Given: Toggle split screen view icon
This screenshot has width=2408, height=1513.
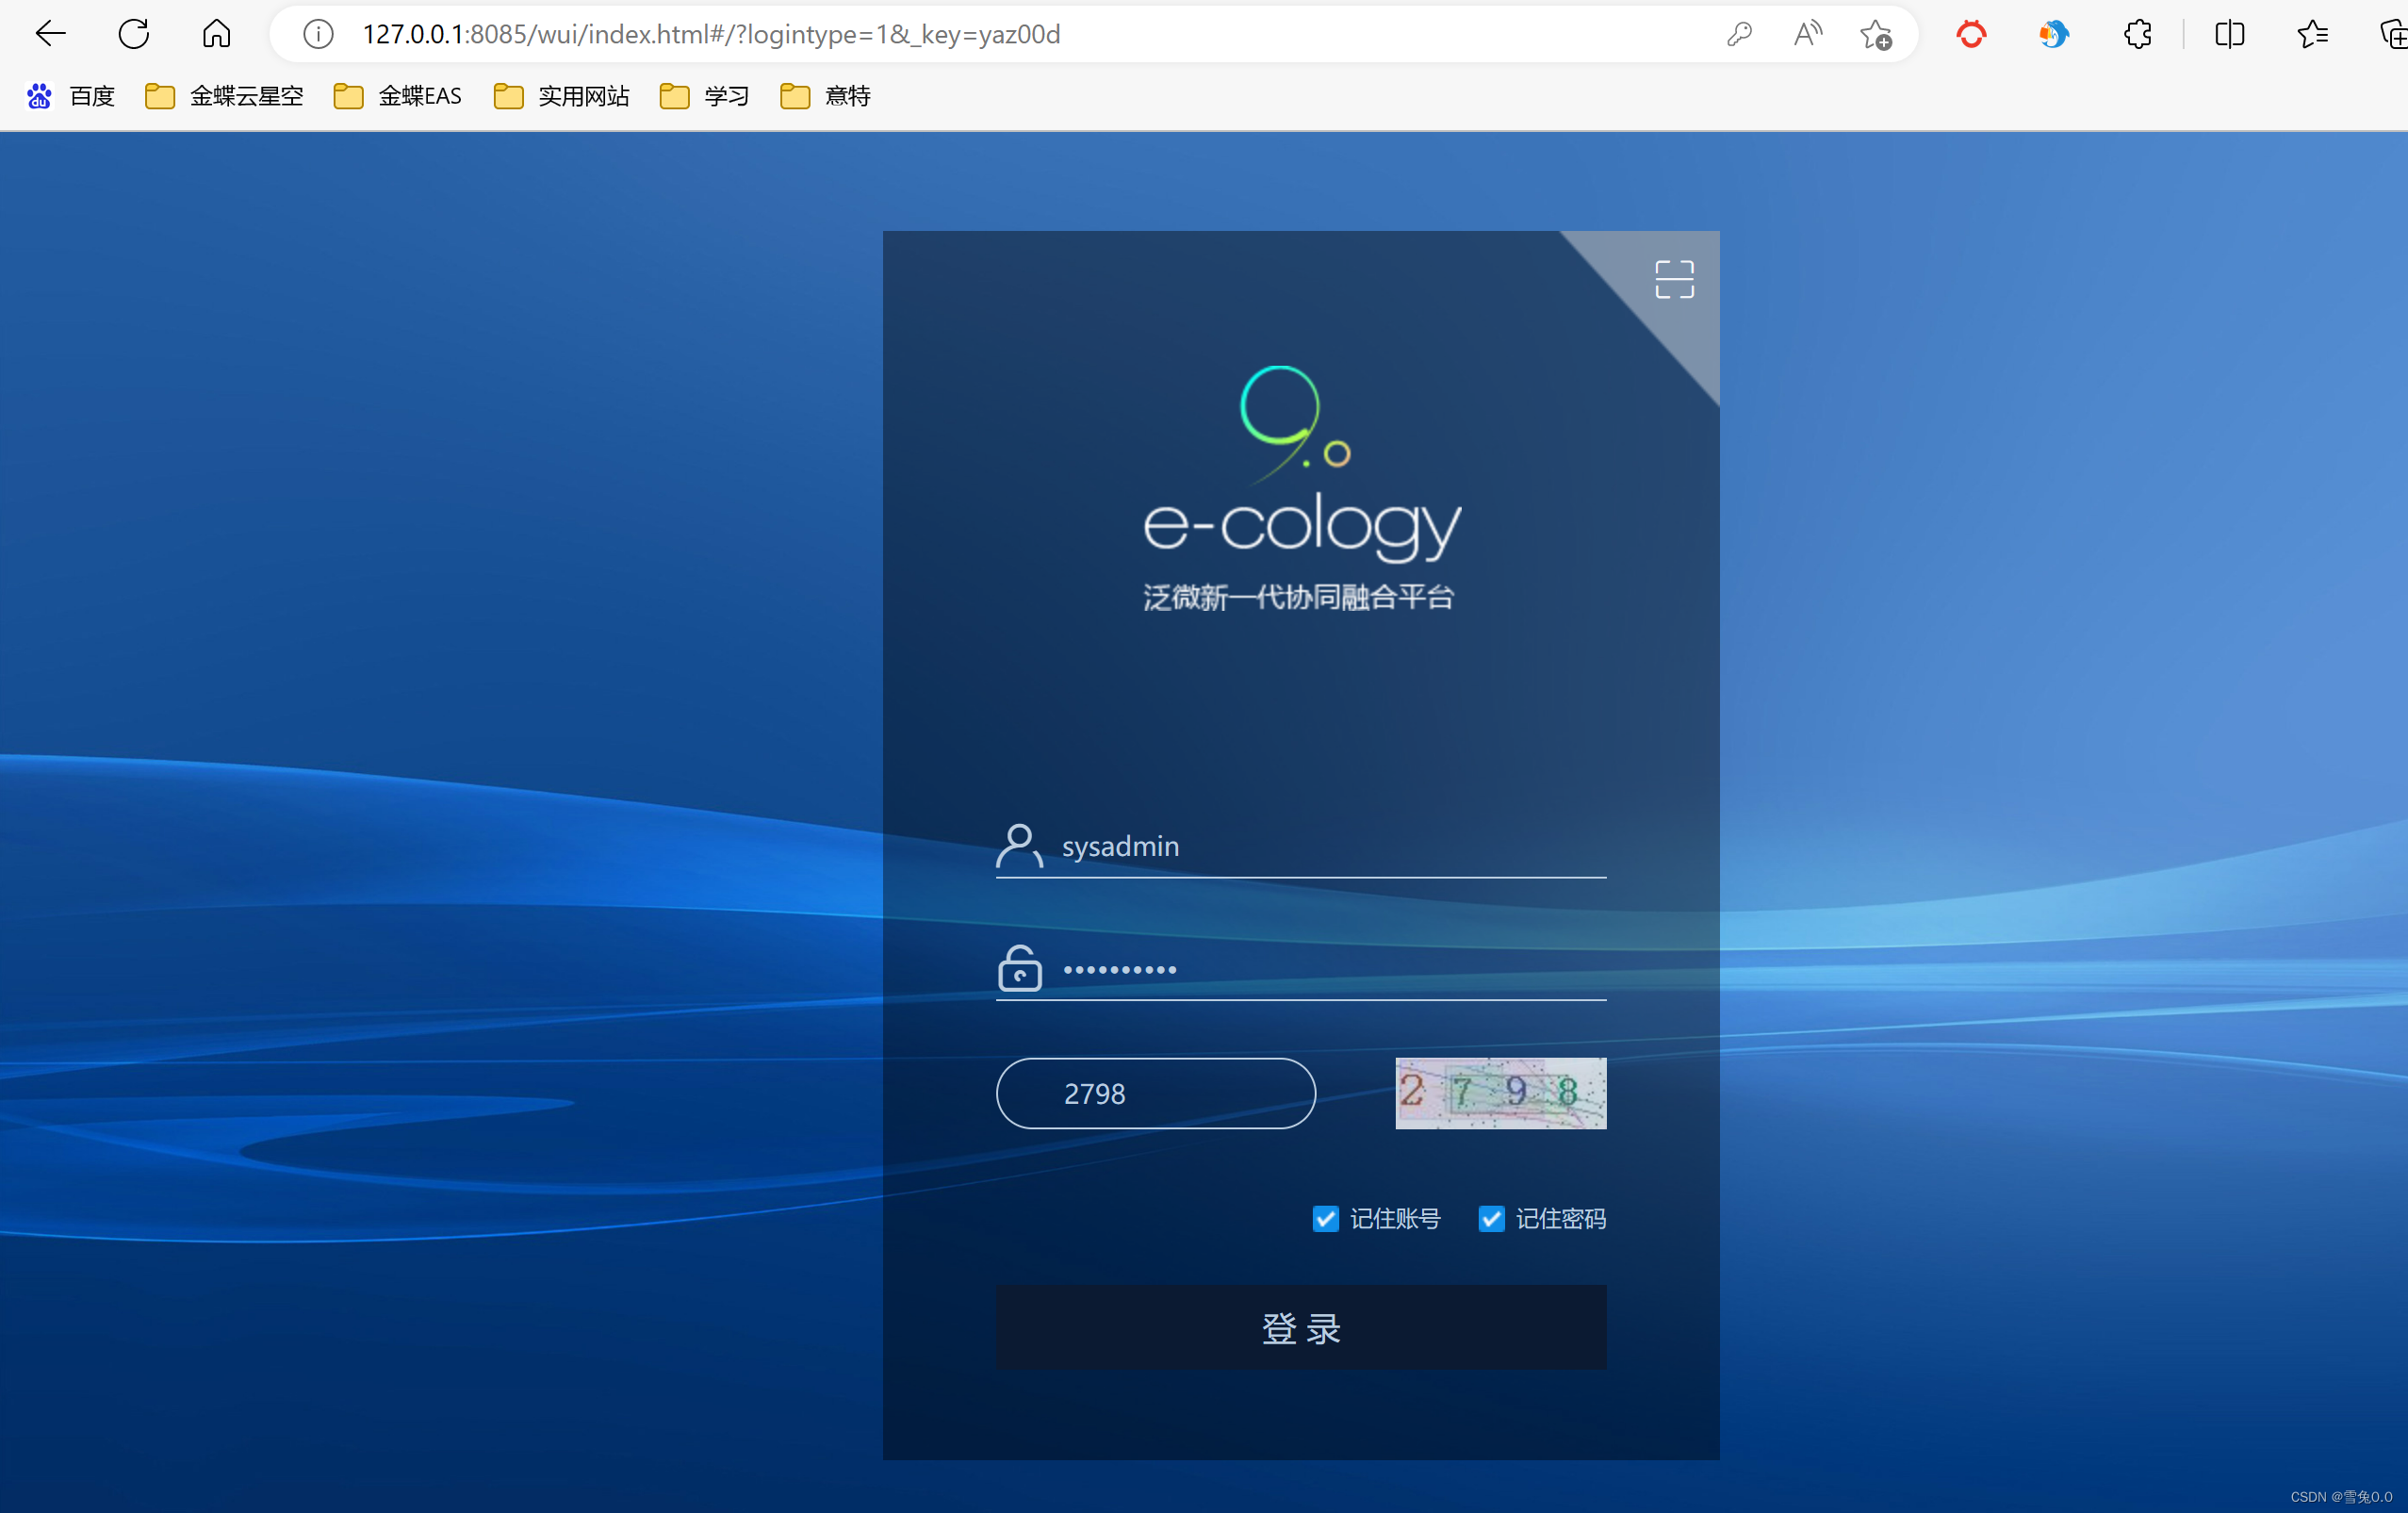Looking at the screenshot, I should click(x=2229, y=34).
